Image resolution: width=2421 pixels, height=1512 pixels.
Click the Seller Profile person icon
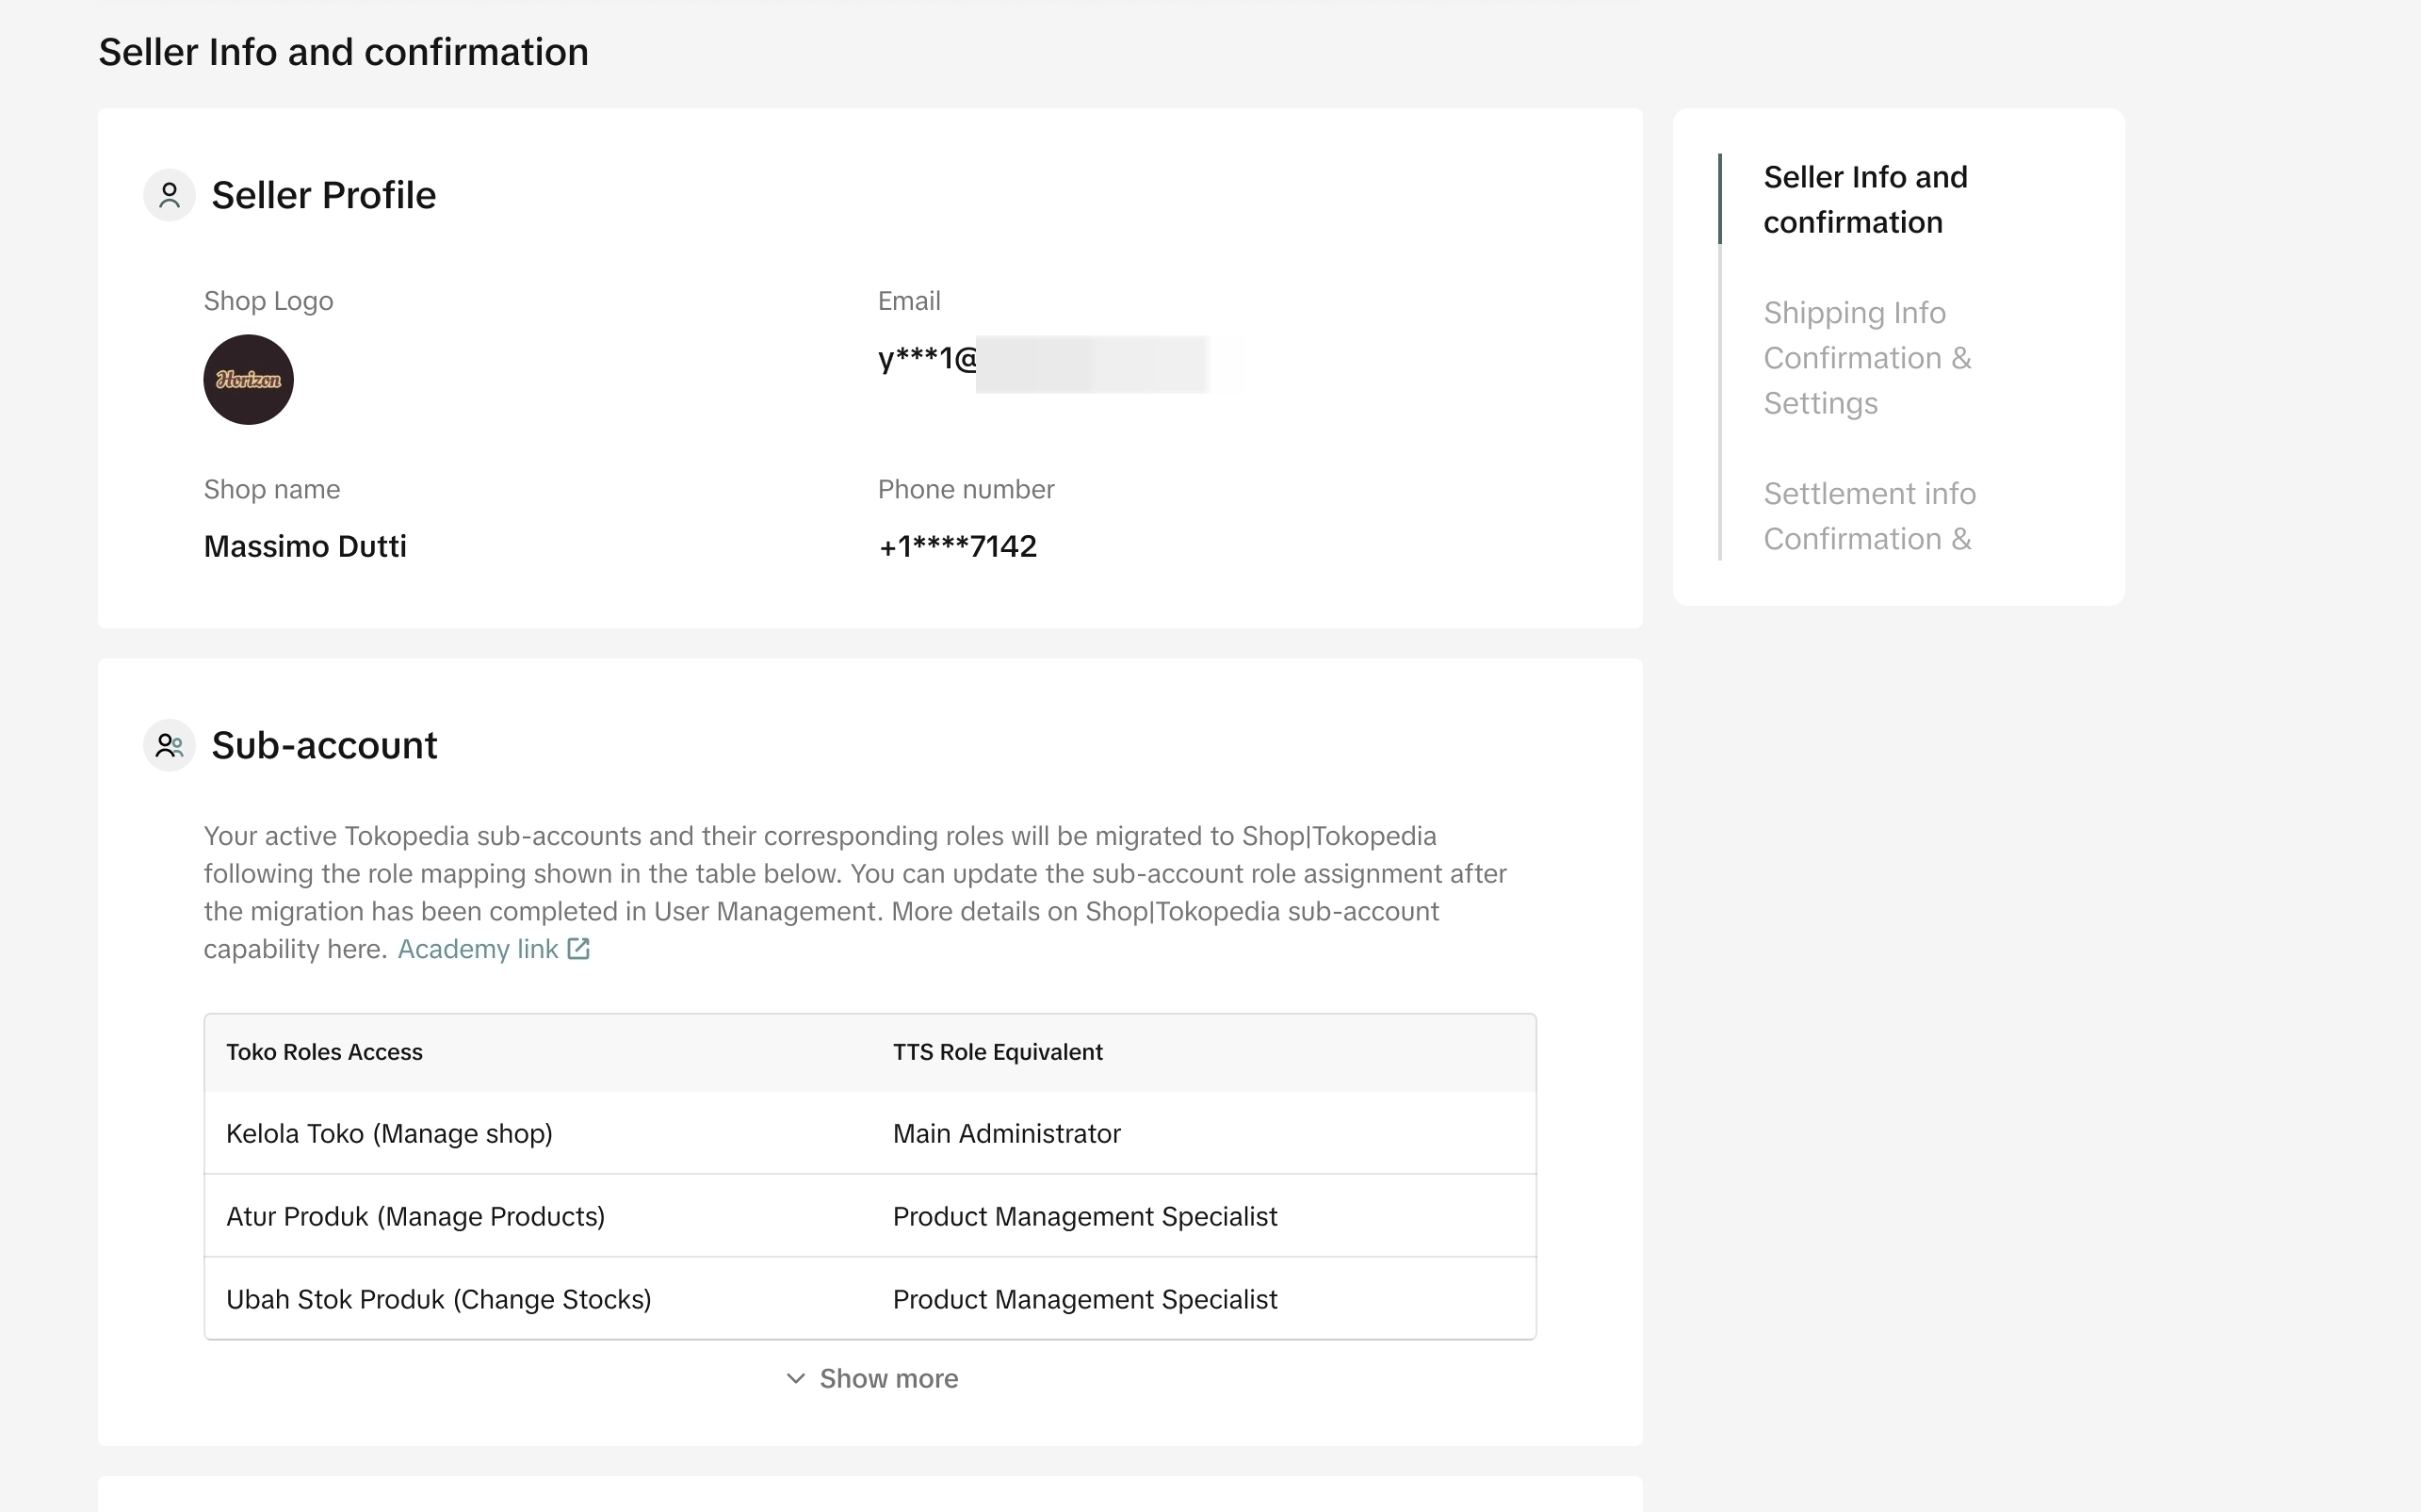click(169, 195)
